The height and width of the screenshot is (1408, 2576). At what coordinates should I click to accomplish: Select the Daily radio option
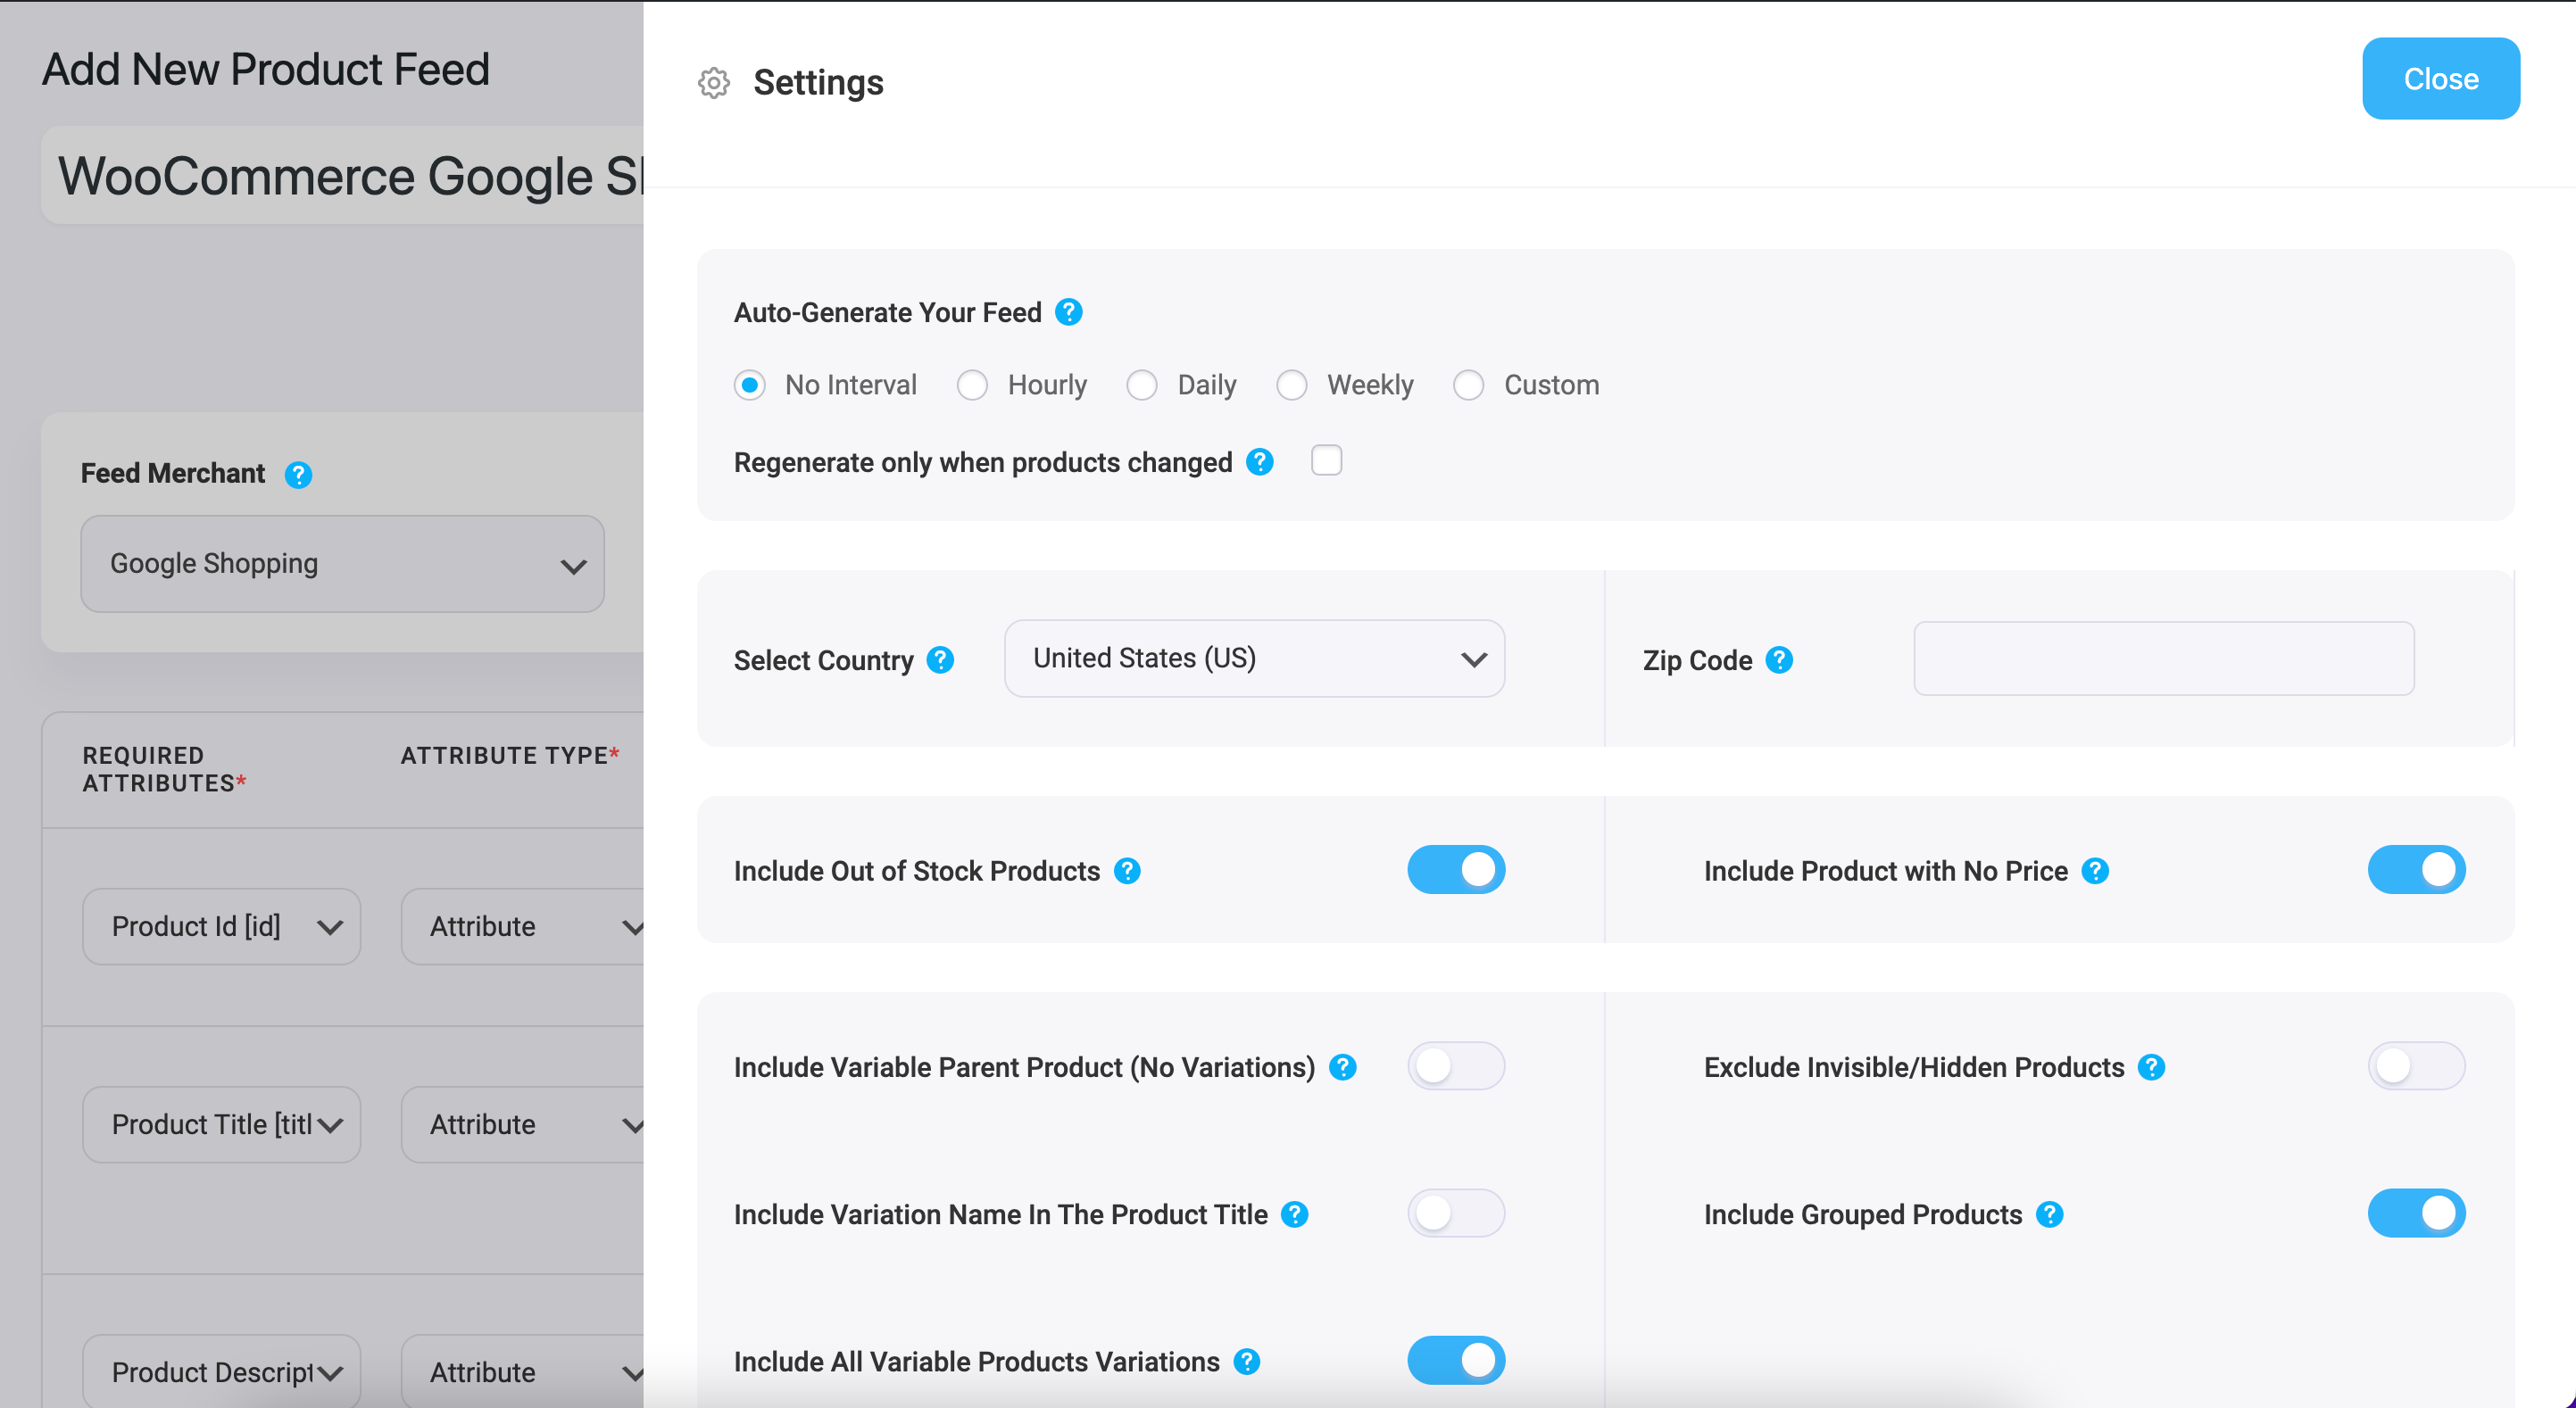[1142, 385]
